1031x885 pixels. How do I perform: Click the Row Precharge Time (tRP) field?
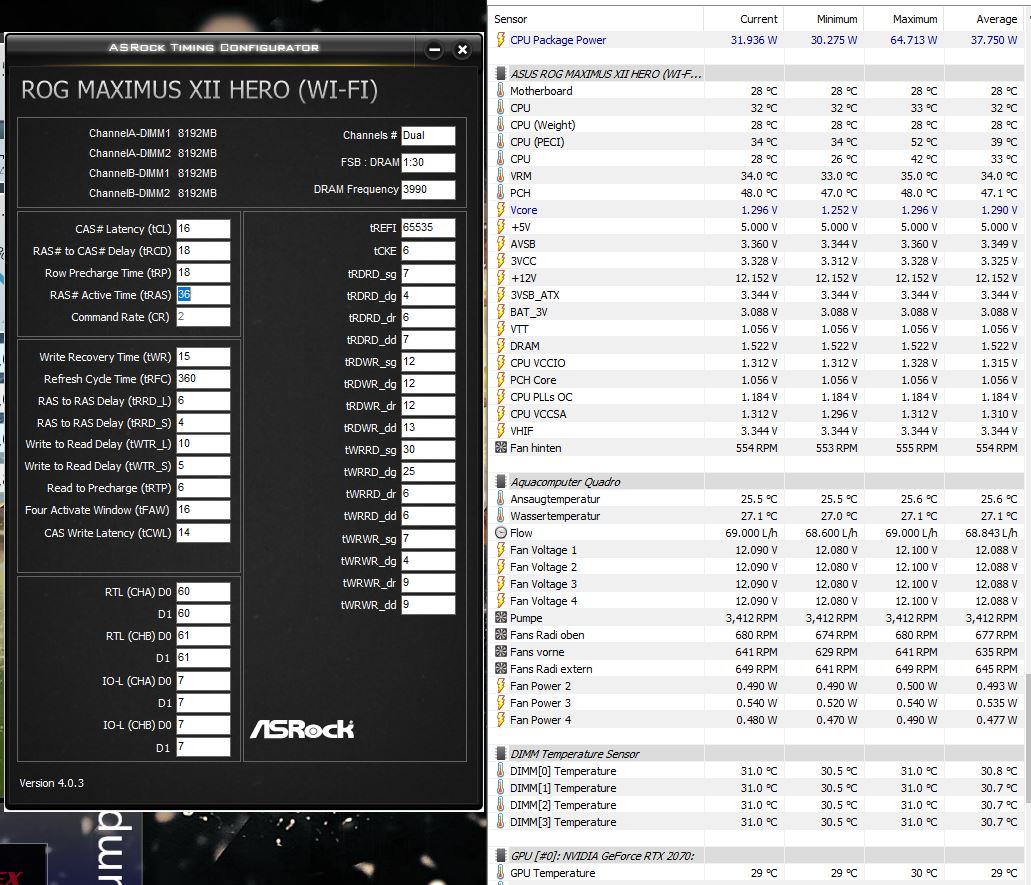click(x=203, y=273)
